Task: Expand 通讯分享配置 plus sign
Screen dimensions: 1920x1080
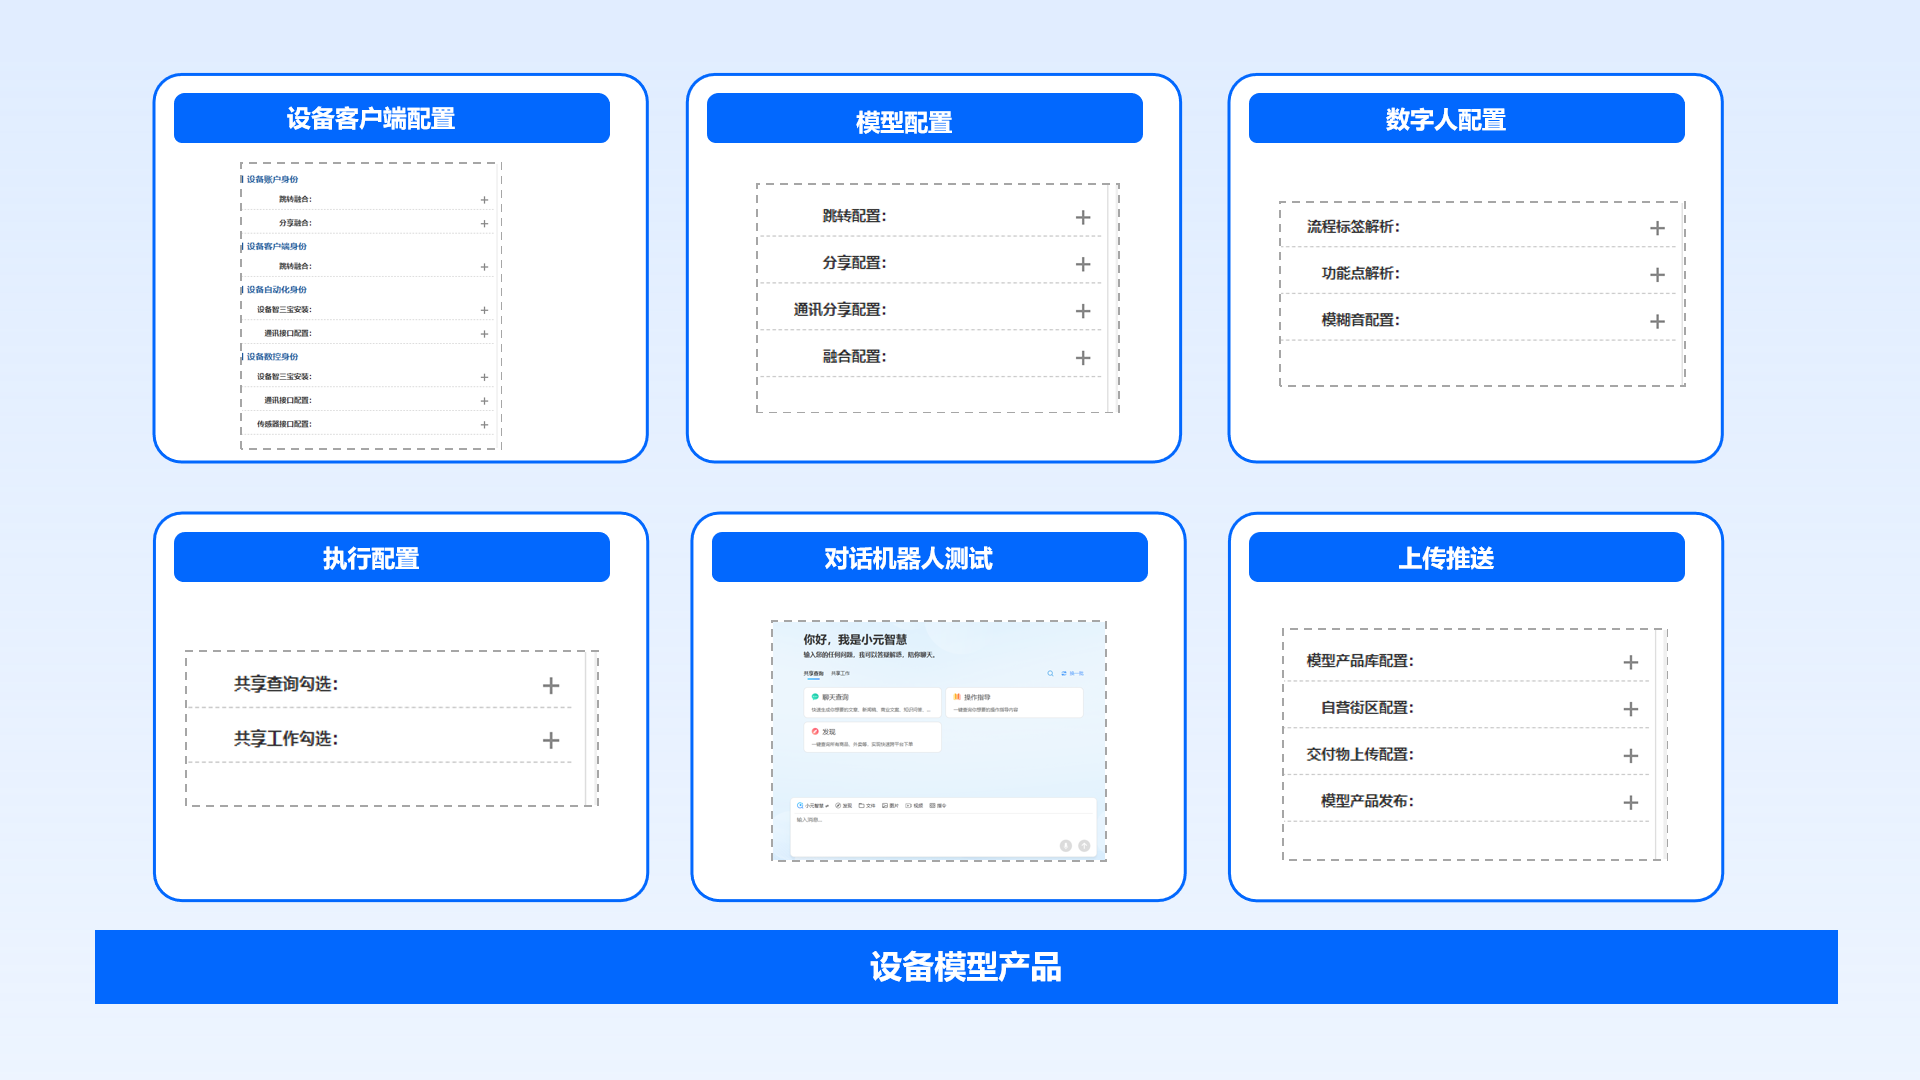Action: click(x=1082, y=311)
